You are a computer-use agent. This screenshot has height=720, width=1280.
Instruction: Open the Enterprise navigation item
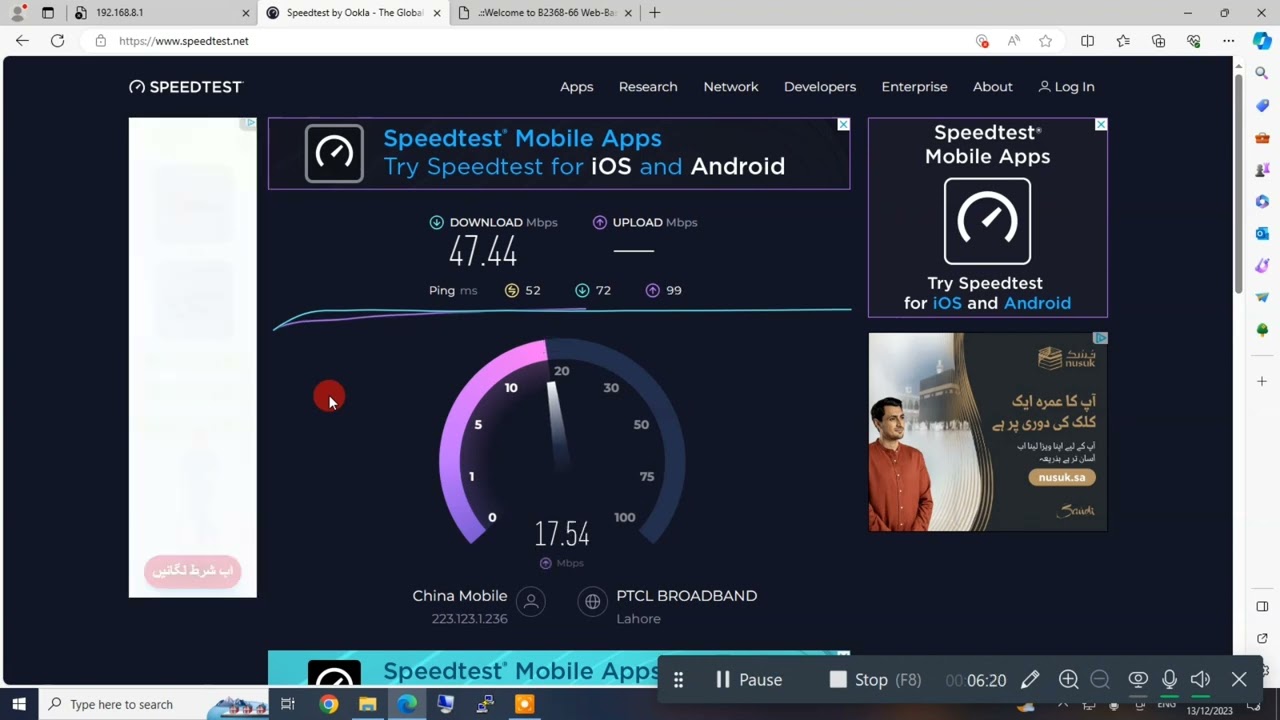point(914,87)
